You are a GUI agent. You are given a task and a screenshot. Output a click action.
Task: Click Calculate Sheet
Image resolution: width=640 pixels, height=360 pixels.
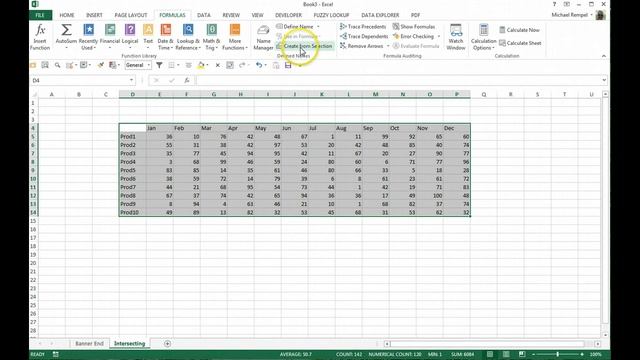tap(520, 43)
